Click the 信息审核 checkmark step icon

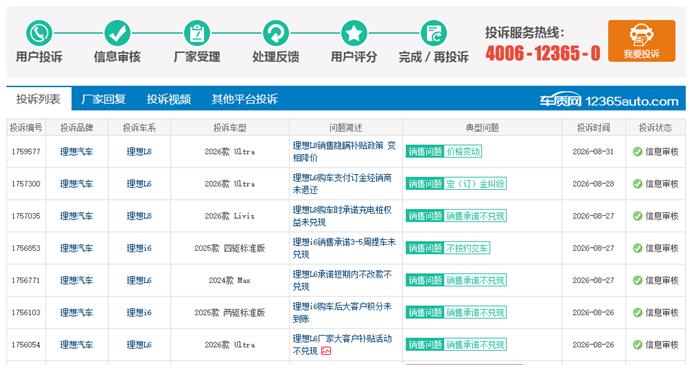click(x=117, y=33)
